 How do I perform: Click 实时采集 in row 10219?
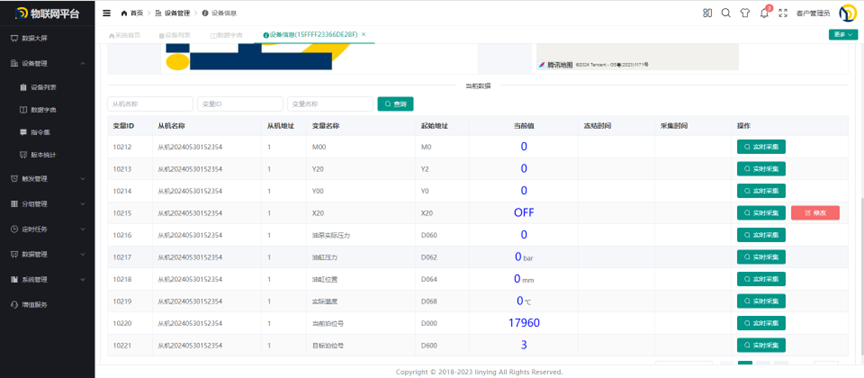point(761,301)
